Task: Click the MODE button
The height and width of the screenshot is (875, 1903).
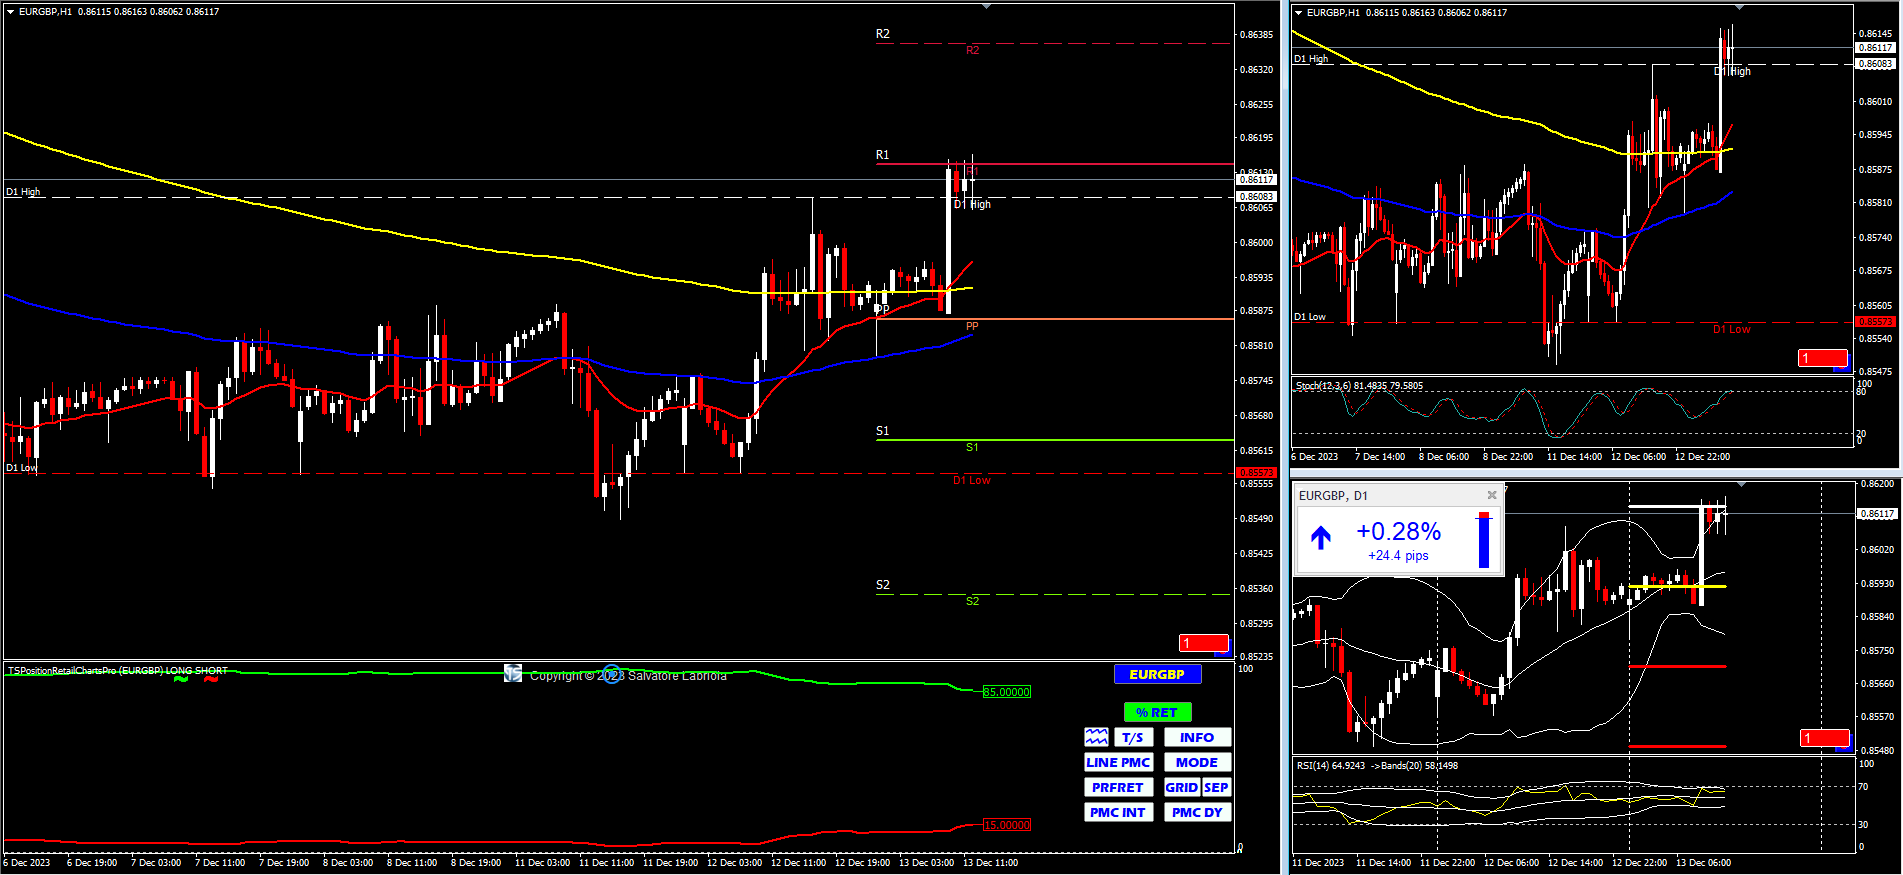Action: click(1197, 762)
